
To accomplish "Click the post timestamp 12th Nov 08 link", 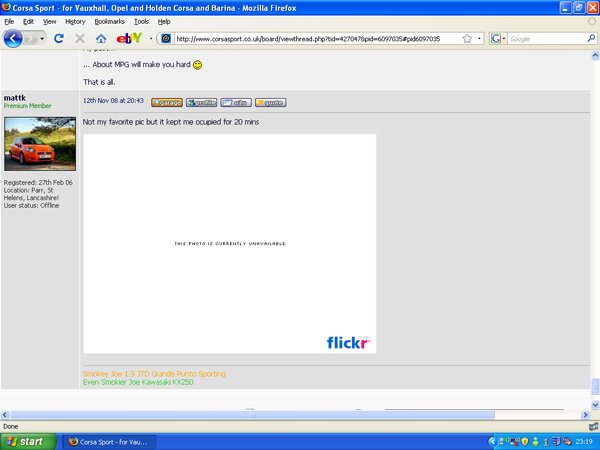I will (112, 101).
